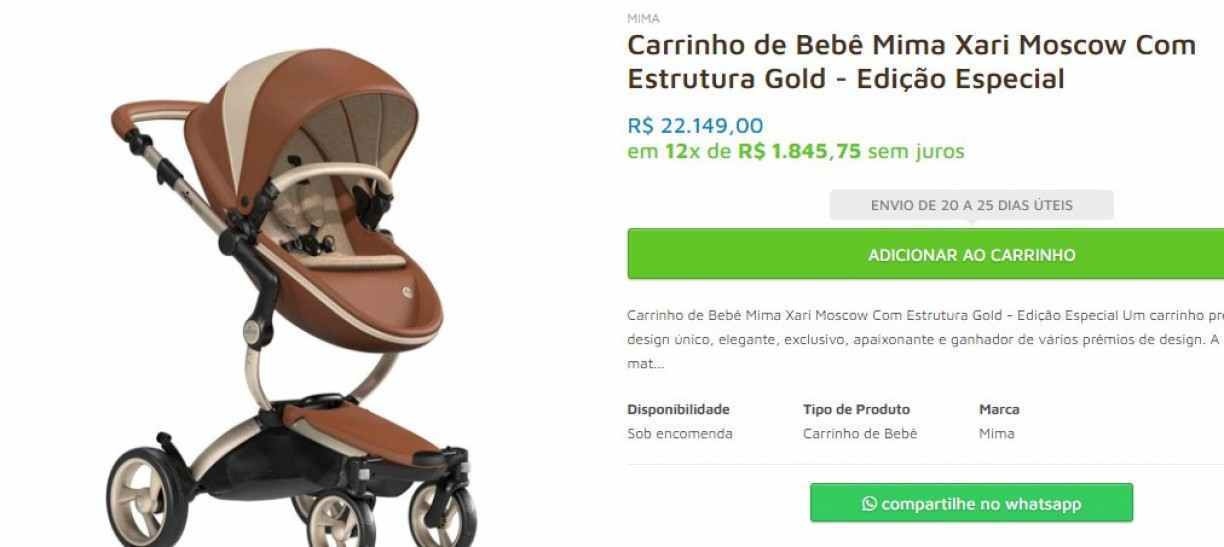Click the Carrinho de Bebê Mima Xari title
The image size is (1224, 547).
click(x=910, y=62)
